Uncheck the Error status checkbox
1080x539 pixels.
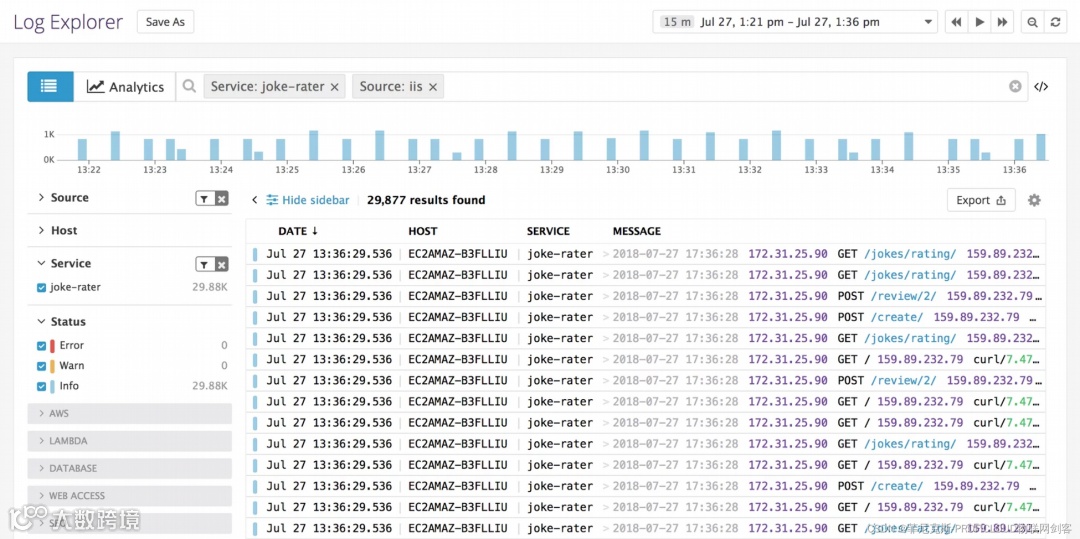41,346
